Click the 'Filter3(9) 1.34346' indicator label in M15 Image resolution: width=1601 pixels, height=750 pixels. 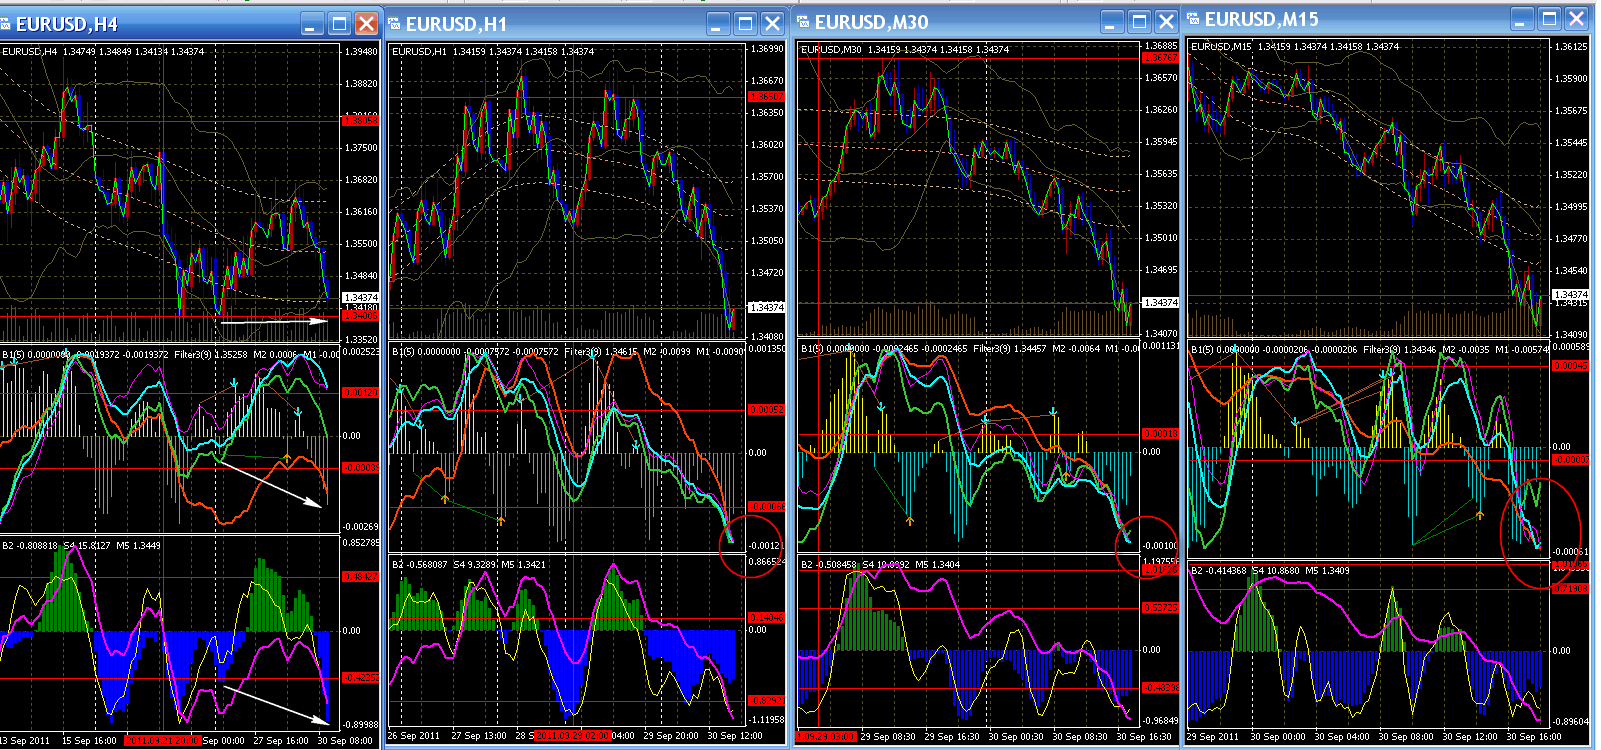pyautogui.click(x=1399, y=350)
